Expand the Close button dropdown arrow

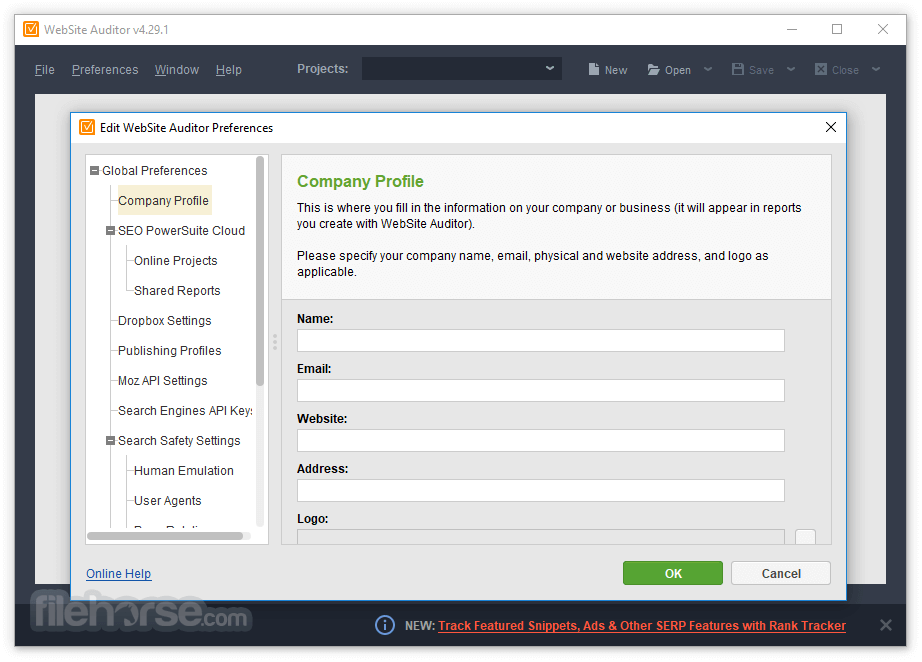pyautogui.click(x=876, y=69)
